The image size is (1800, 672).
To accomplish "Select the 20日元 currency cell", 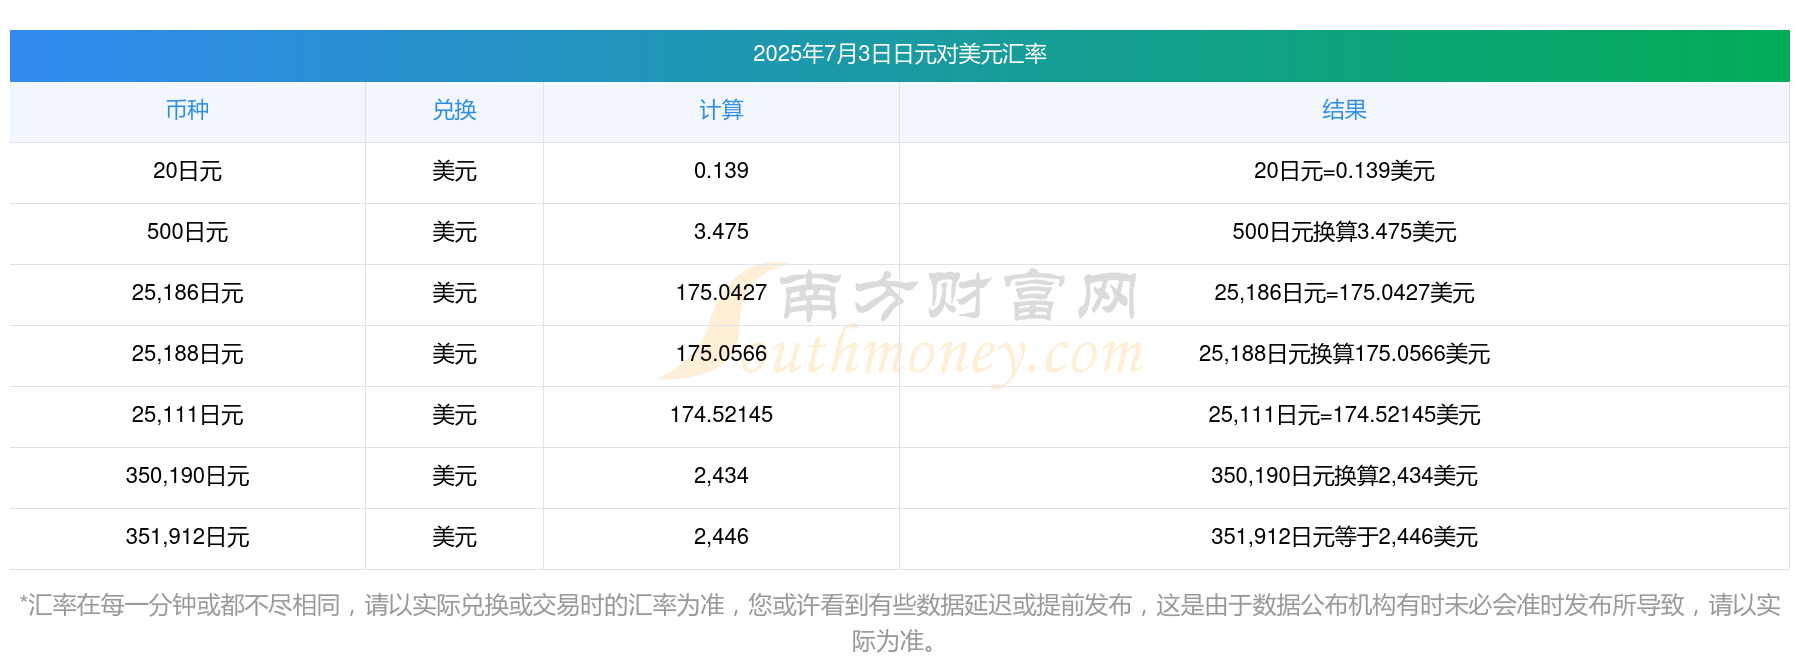I will tap(187, 171).
